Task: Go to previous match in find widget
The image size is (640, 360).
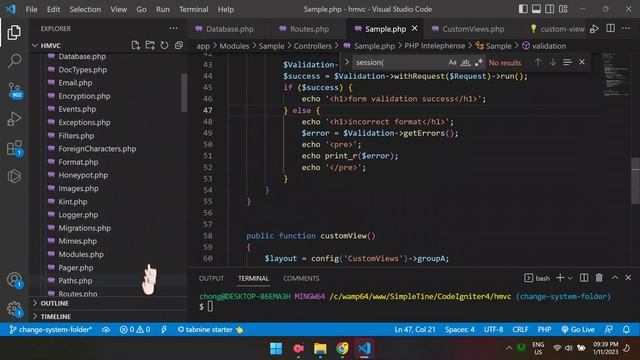Action: [538, 62]
